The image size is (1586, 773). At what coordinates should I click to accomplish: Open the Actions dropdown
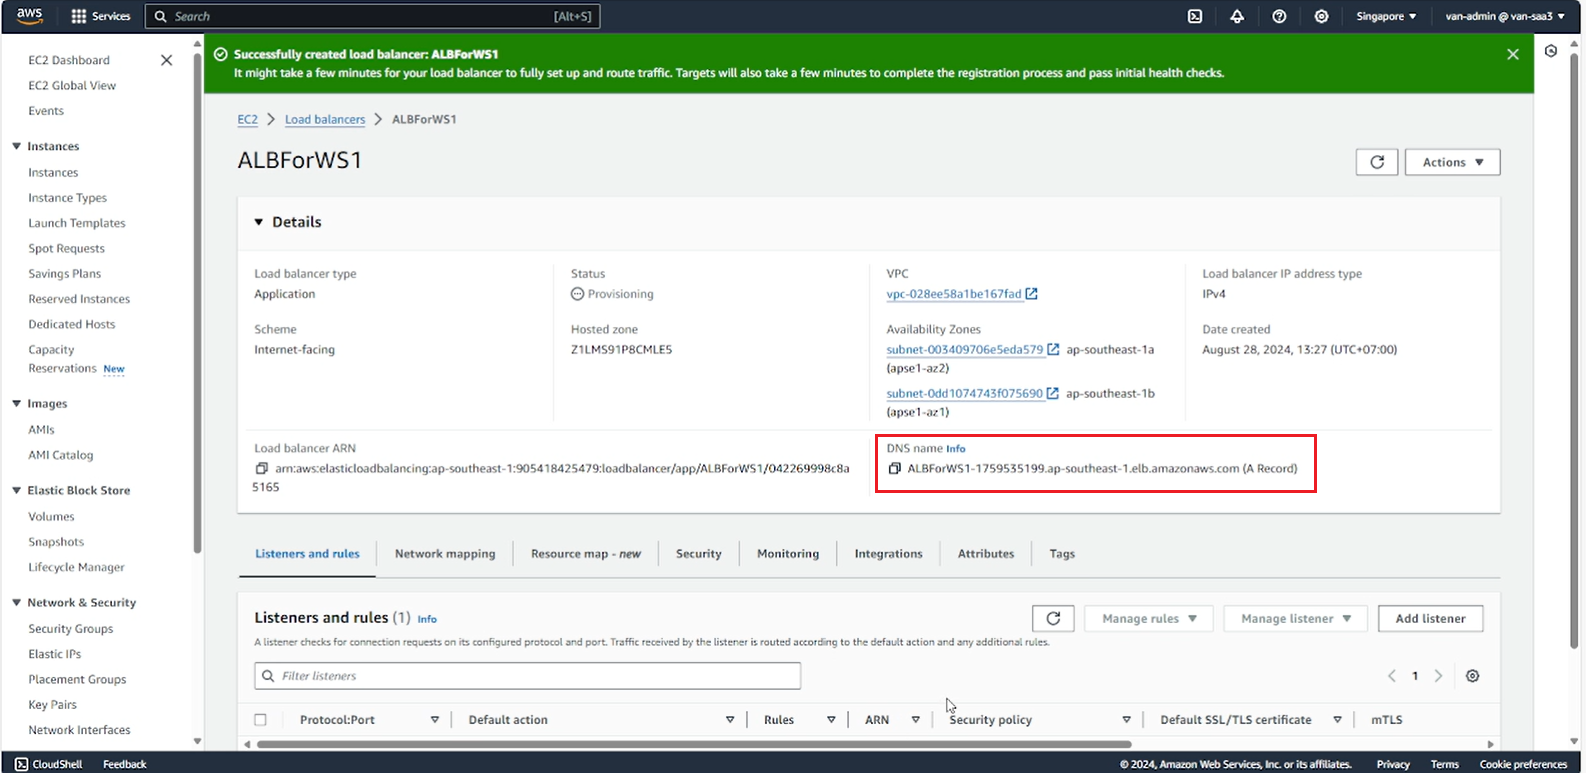point(1453,162)
